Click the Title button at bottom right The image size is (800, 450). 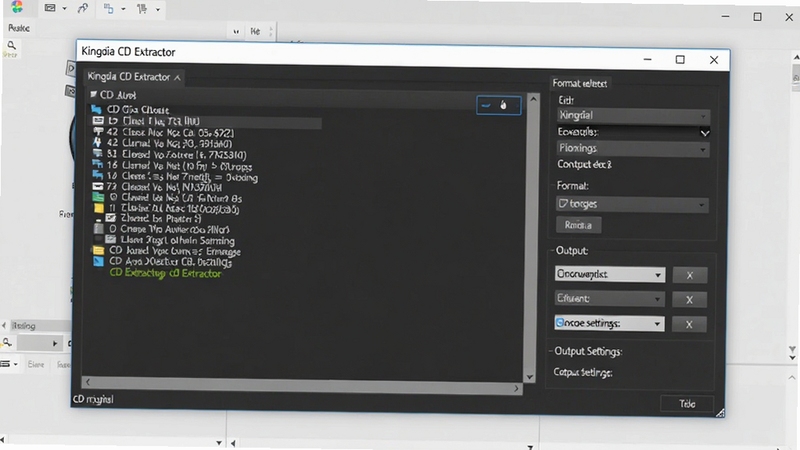(687, 404)
